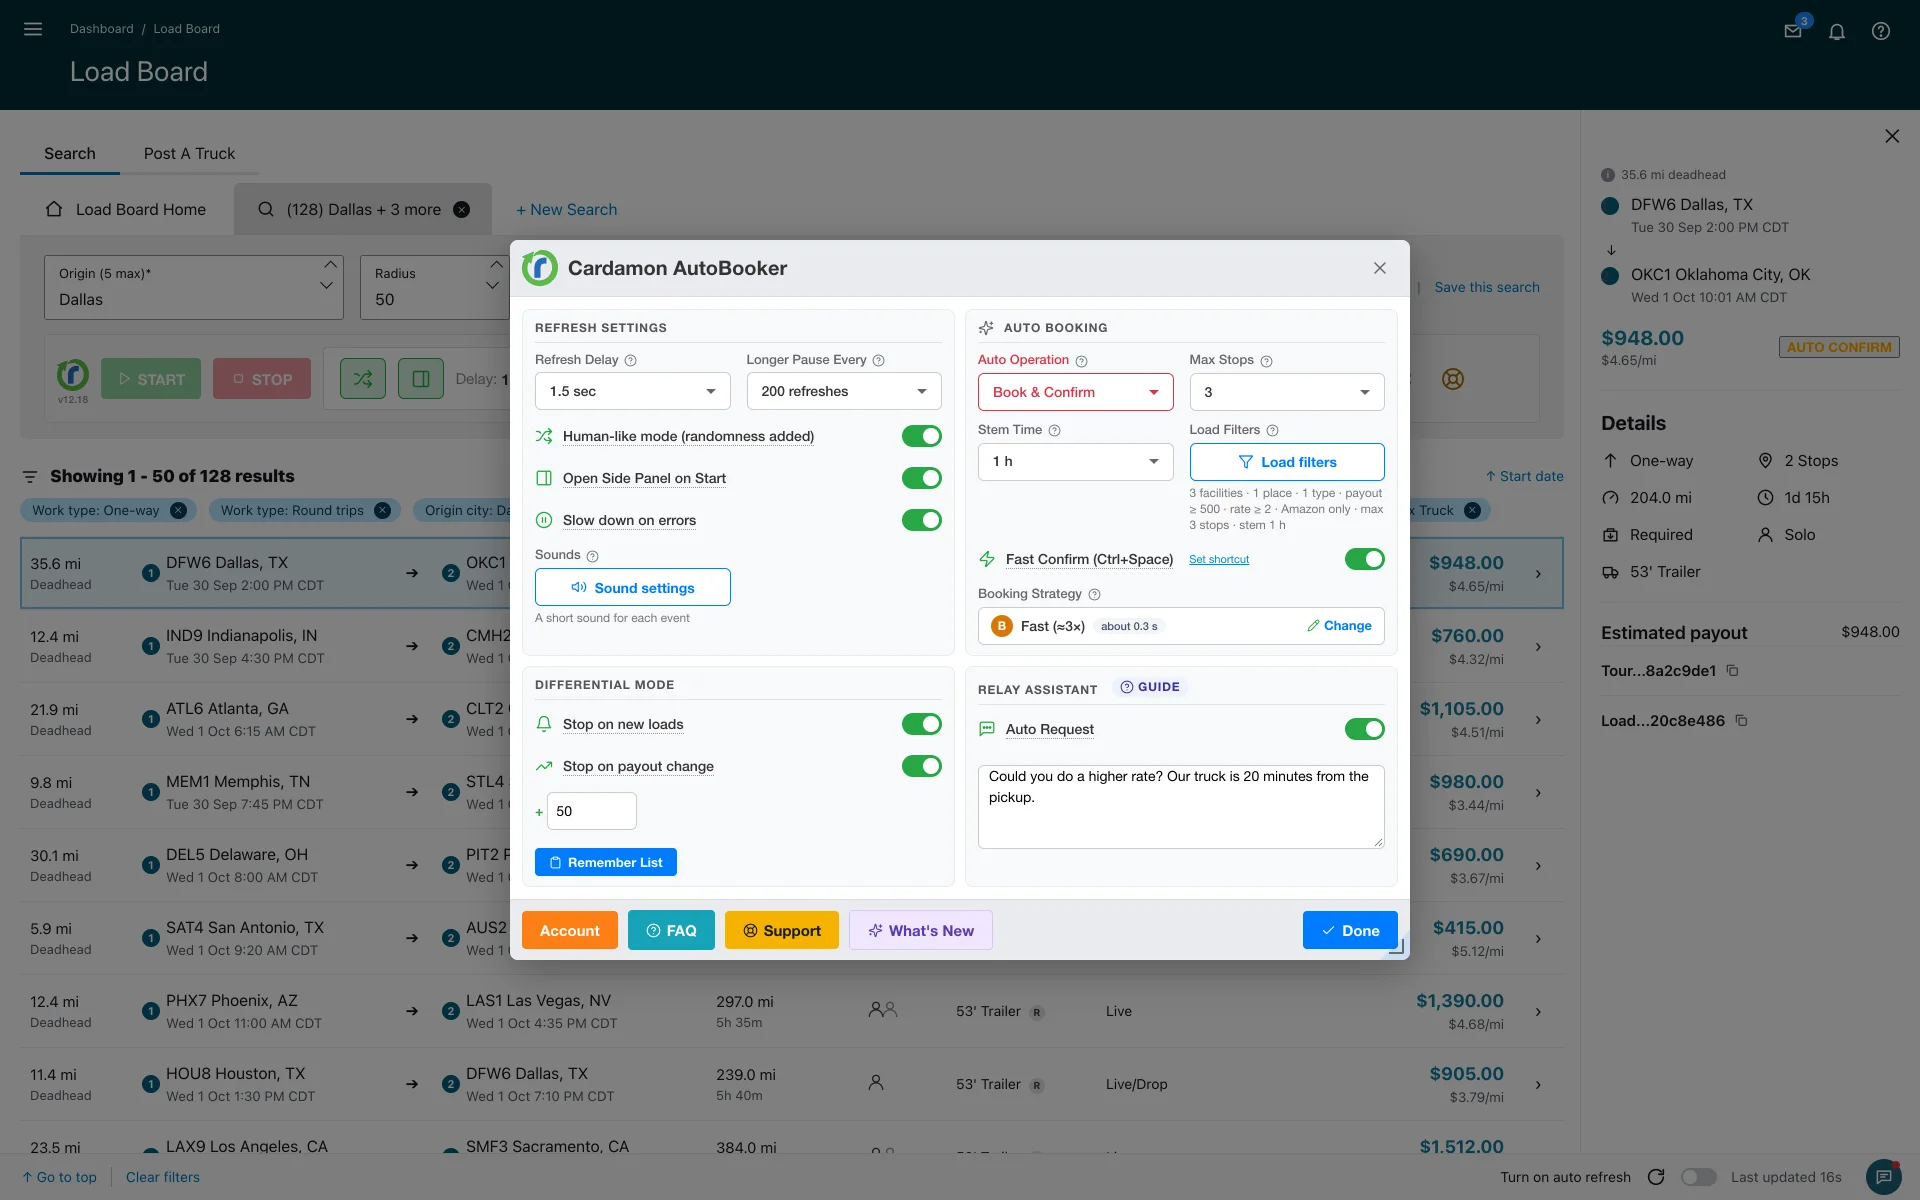
Task: Select the Search tab
Action: click(x=70, y=153)
